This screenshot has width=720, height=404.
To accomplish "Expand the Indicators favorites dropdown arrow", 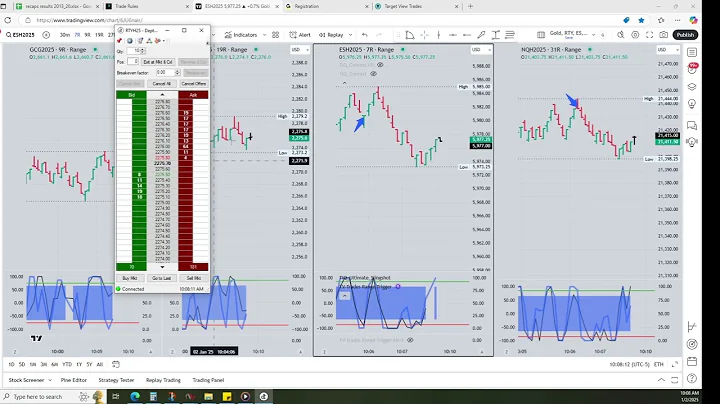I will pyautogui.click(x=264, y=35).
